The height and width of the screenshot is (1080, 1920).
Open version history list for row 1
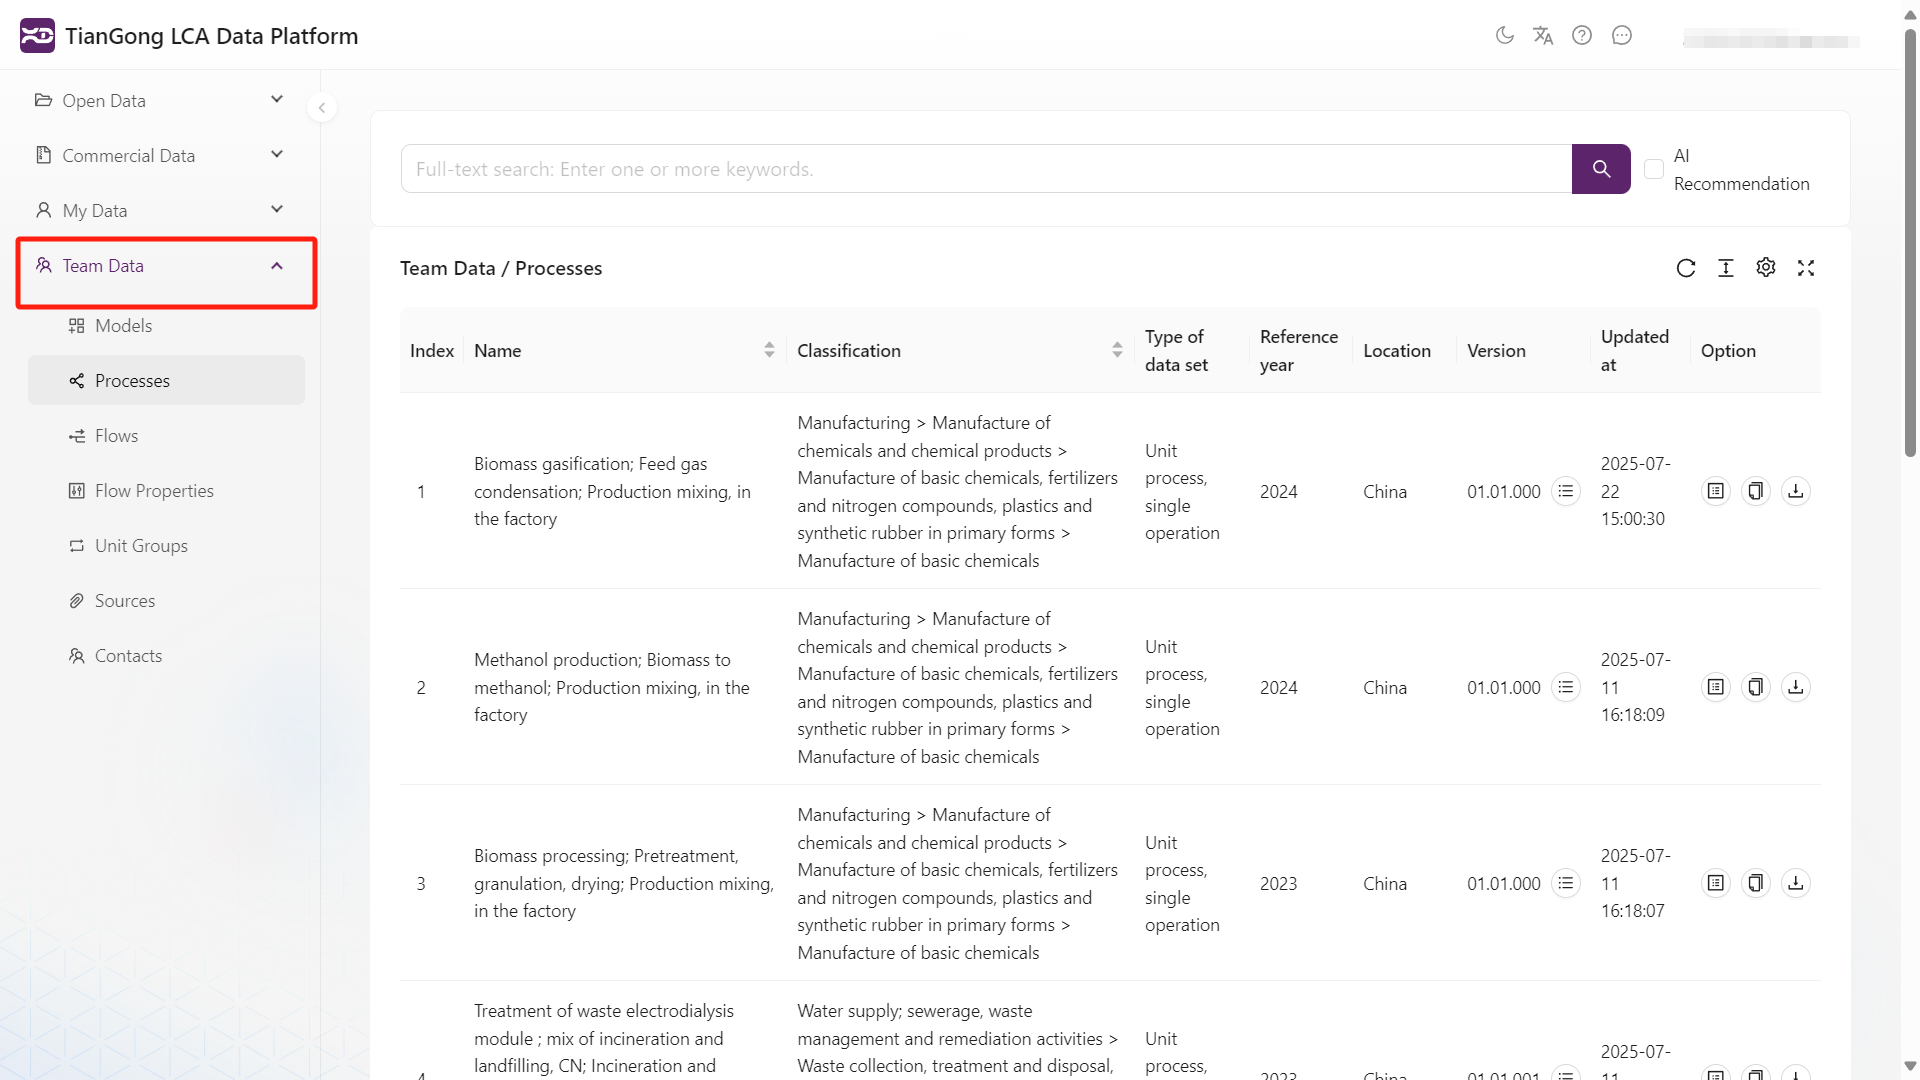[1566, 491]
